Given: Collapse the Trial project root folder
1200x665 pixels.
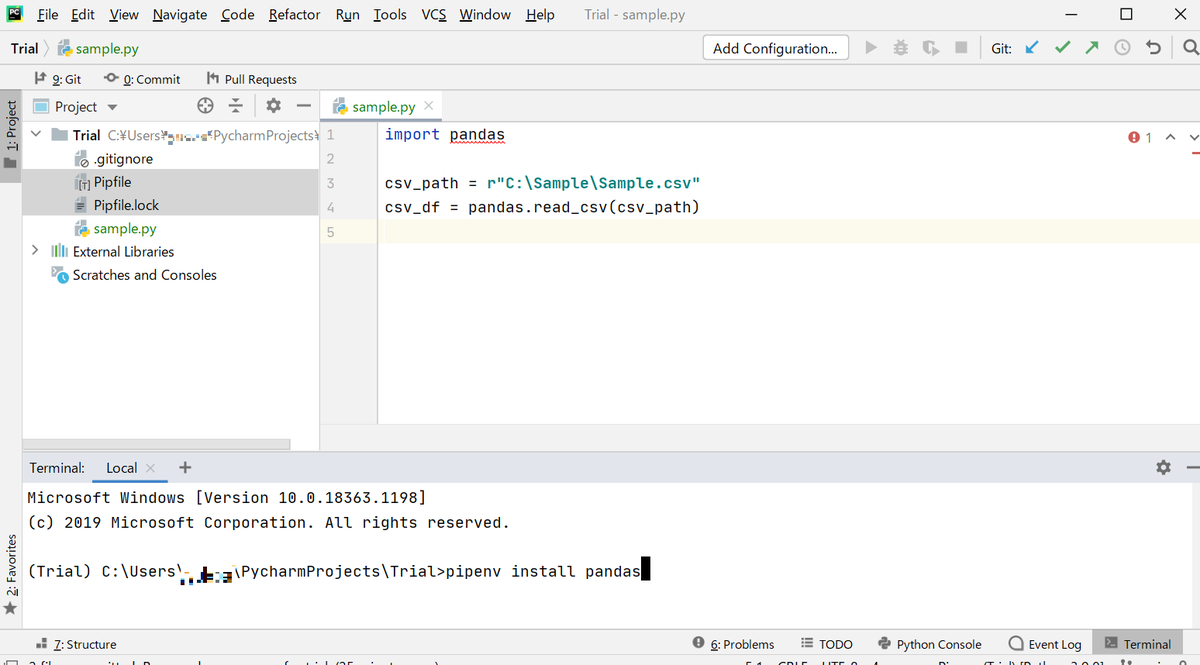Looking at the screenshot, I should pos(36,135).
